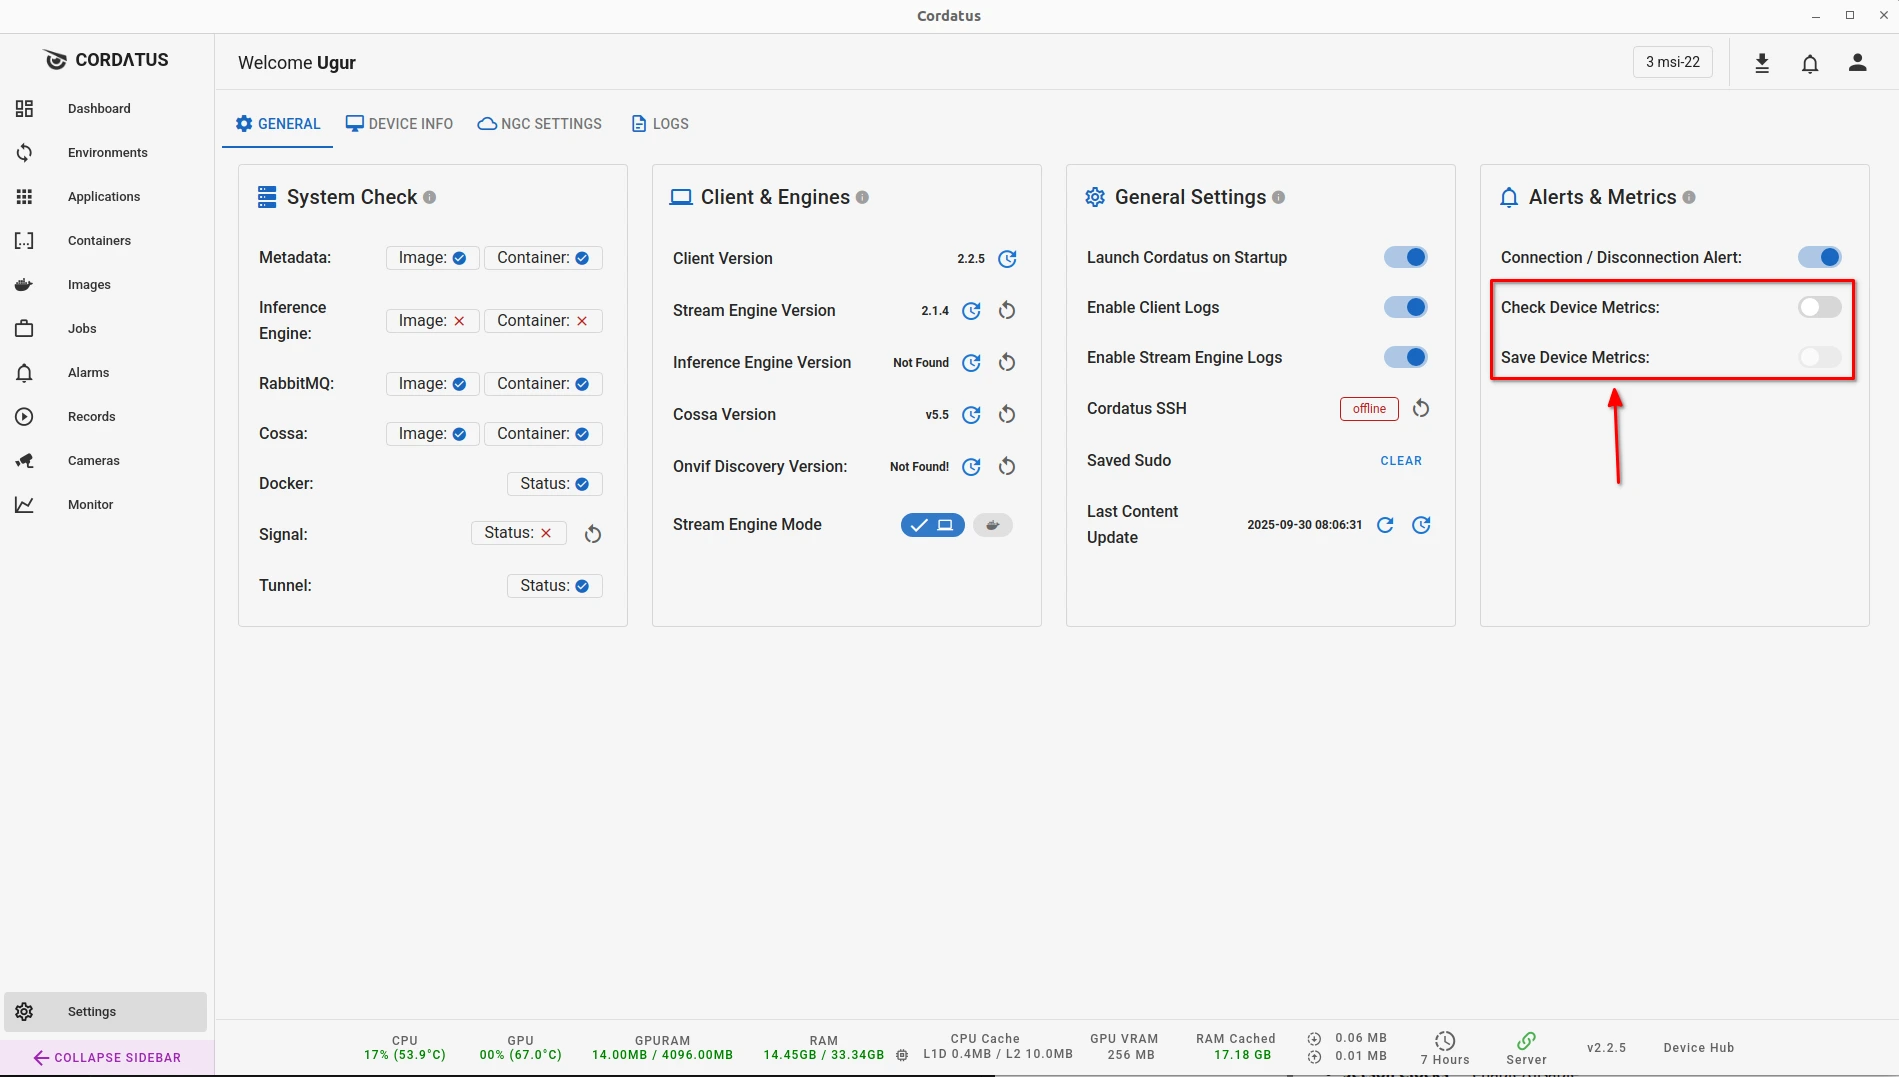Clear the Saved Sudo credentials

pyautogui.click(x=1401, y=460)
